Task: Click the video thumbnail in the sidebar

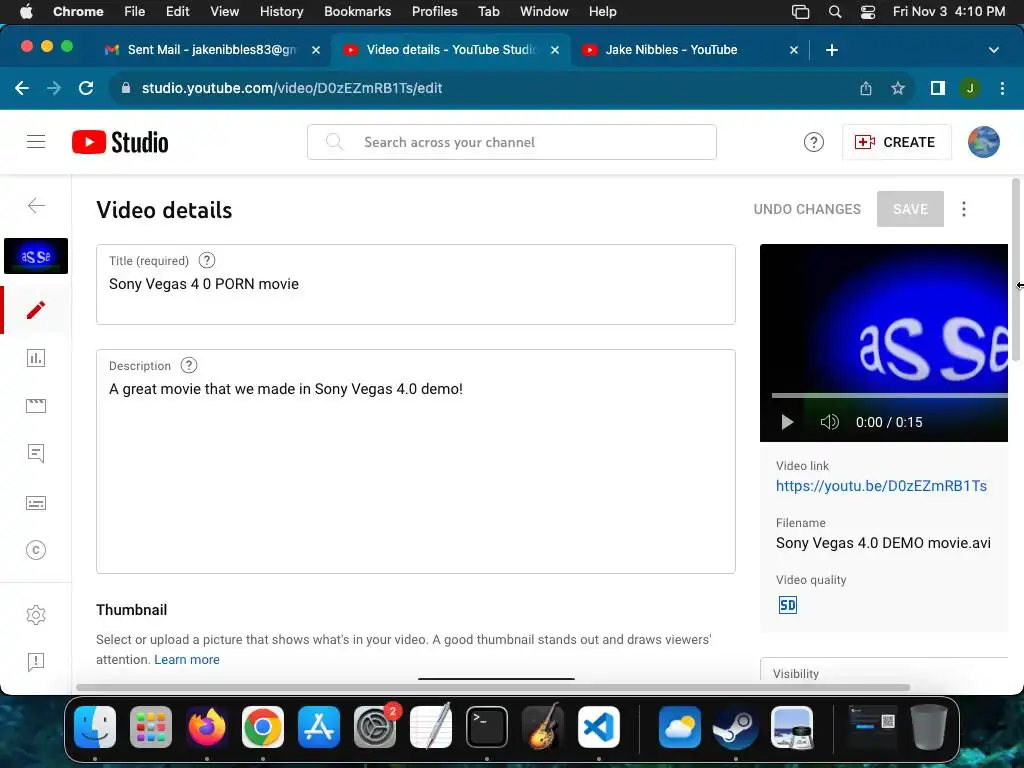Action: pyautogui.click(x=36, y=256)
